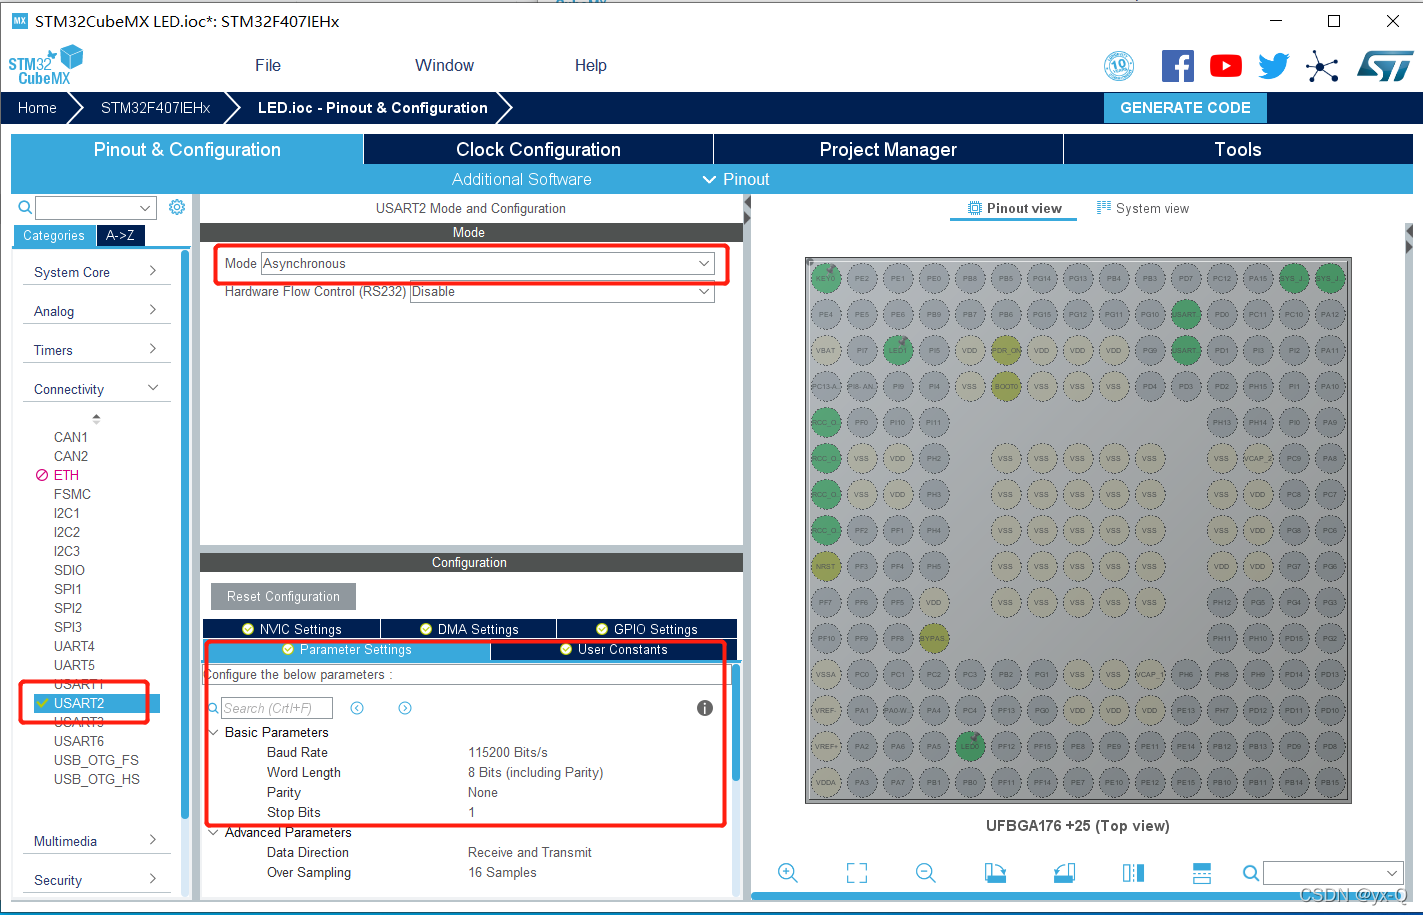Image resolution: width=1423 pixels, height=915 pixels.
Task: Switch to Pinout view
Action: pos(1014,208)
